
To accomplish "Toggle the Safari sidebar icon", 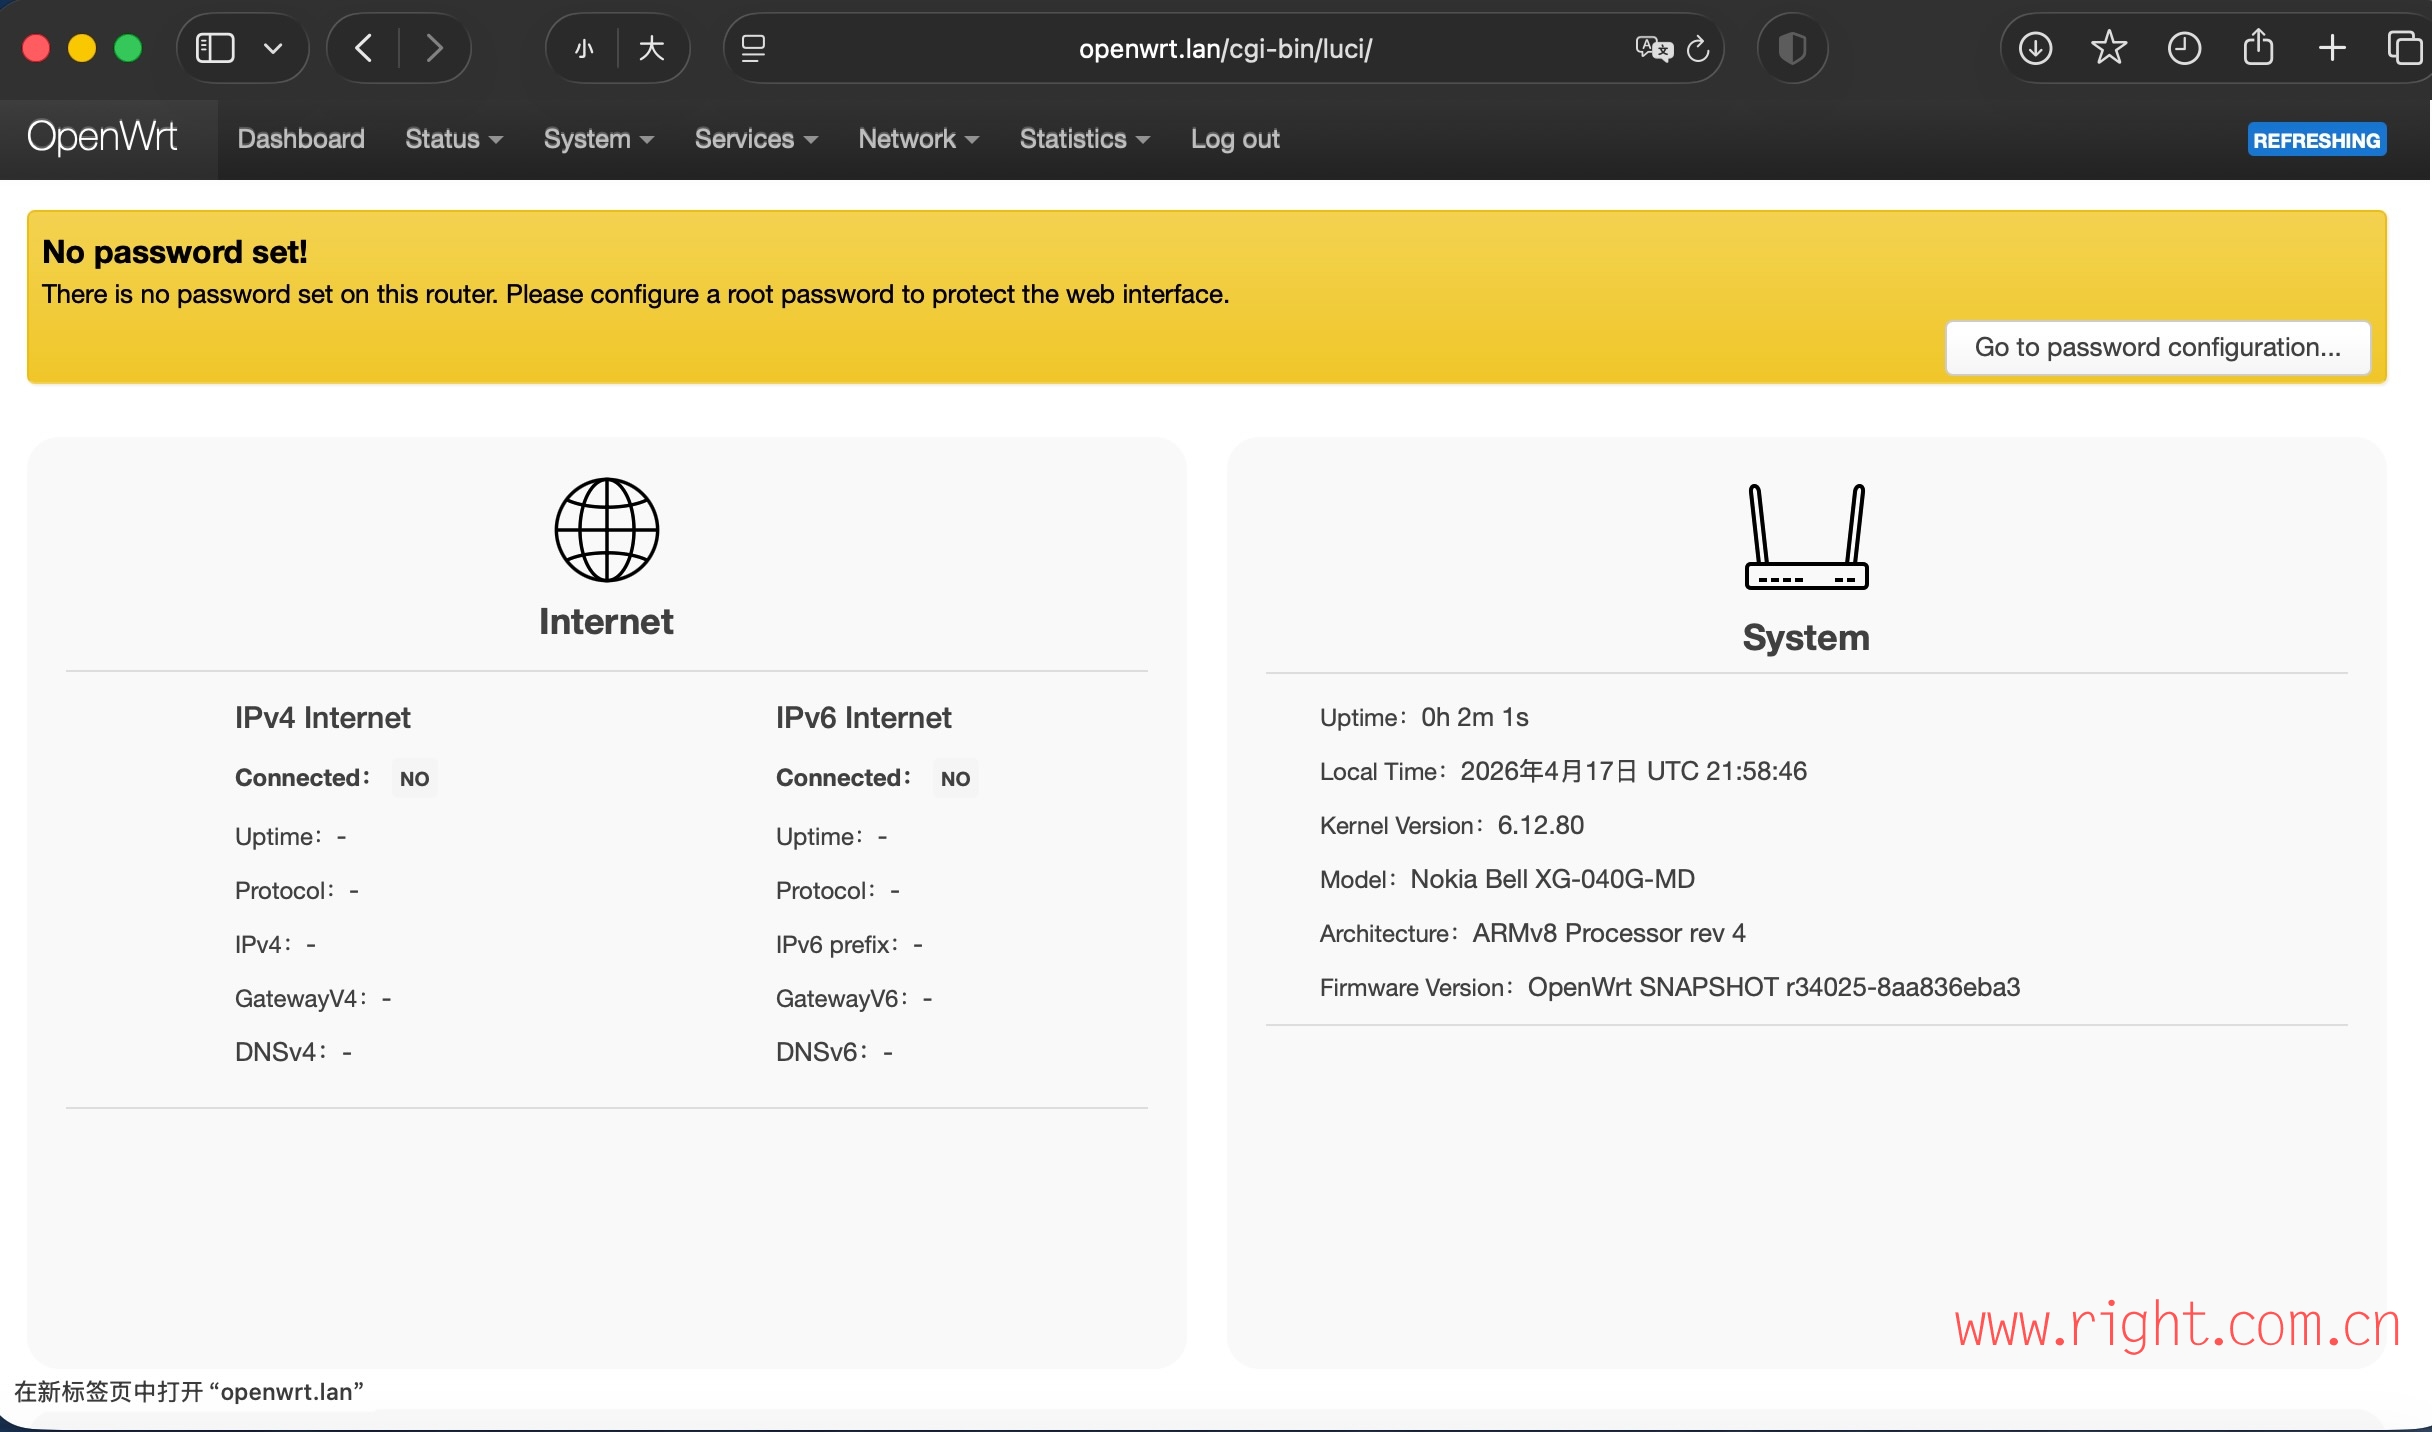I will [x=215, y=48].
